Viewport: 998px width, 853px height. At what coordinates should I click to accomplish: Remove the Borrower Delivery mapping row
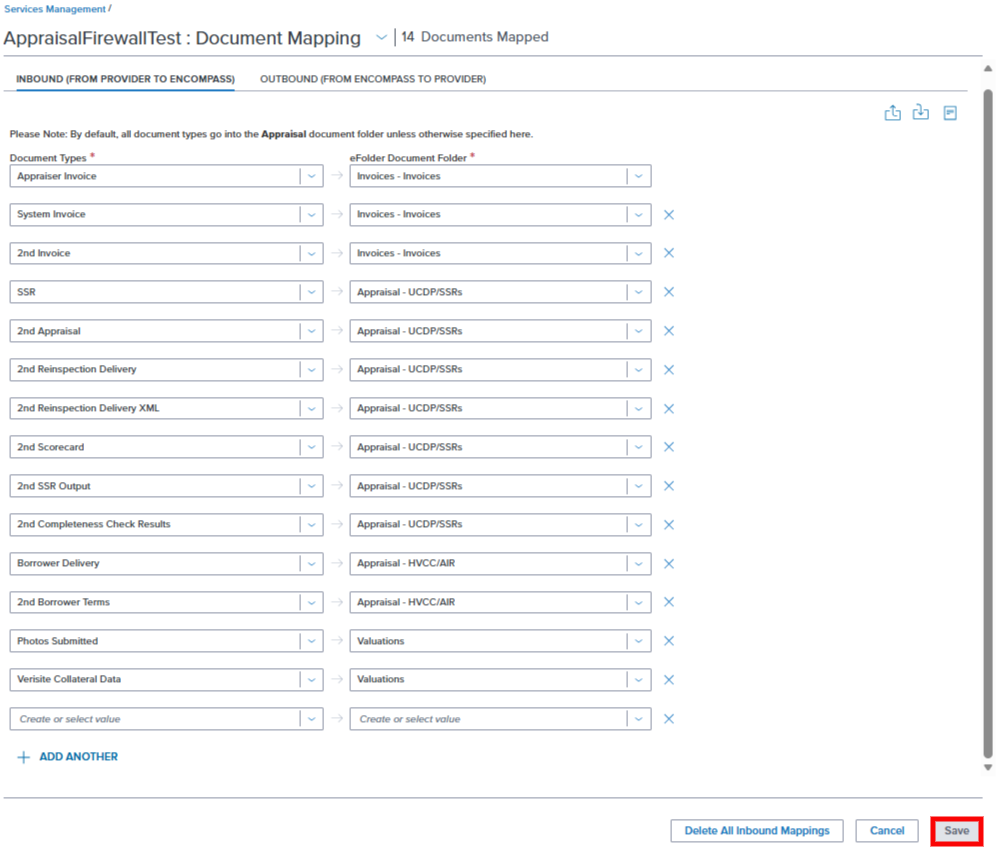(x=669, y=563)
